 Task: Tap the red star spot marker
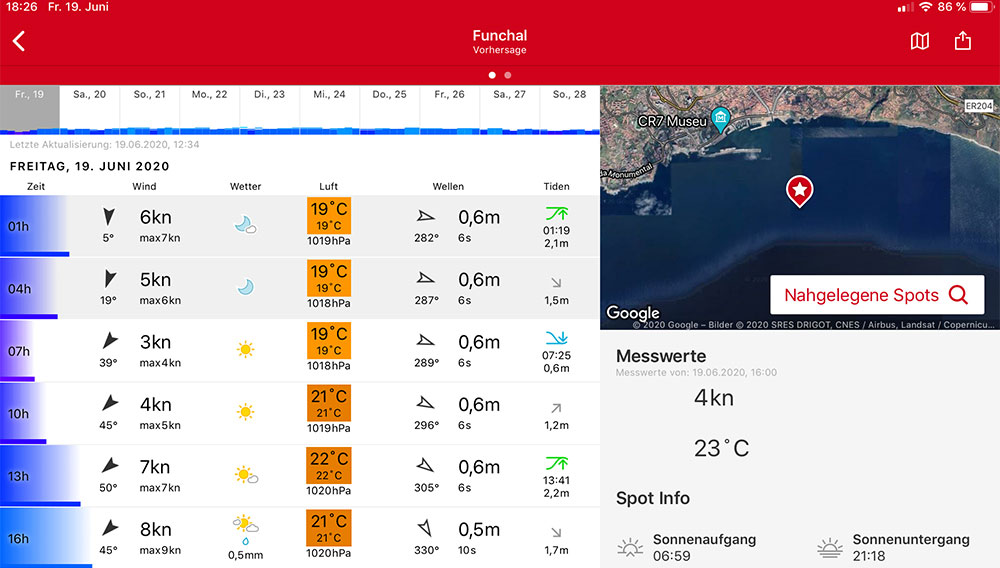click(799, 190)
